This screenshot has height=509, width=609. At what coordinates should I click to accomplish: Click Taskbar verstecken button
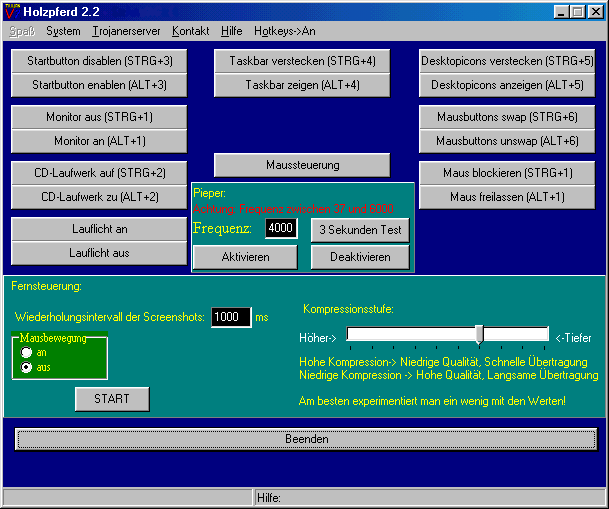(x=302, y=61)
